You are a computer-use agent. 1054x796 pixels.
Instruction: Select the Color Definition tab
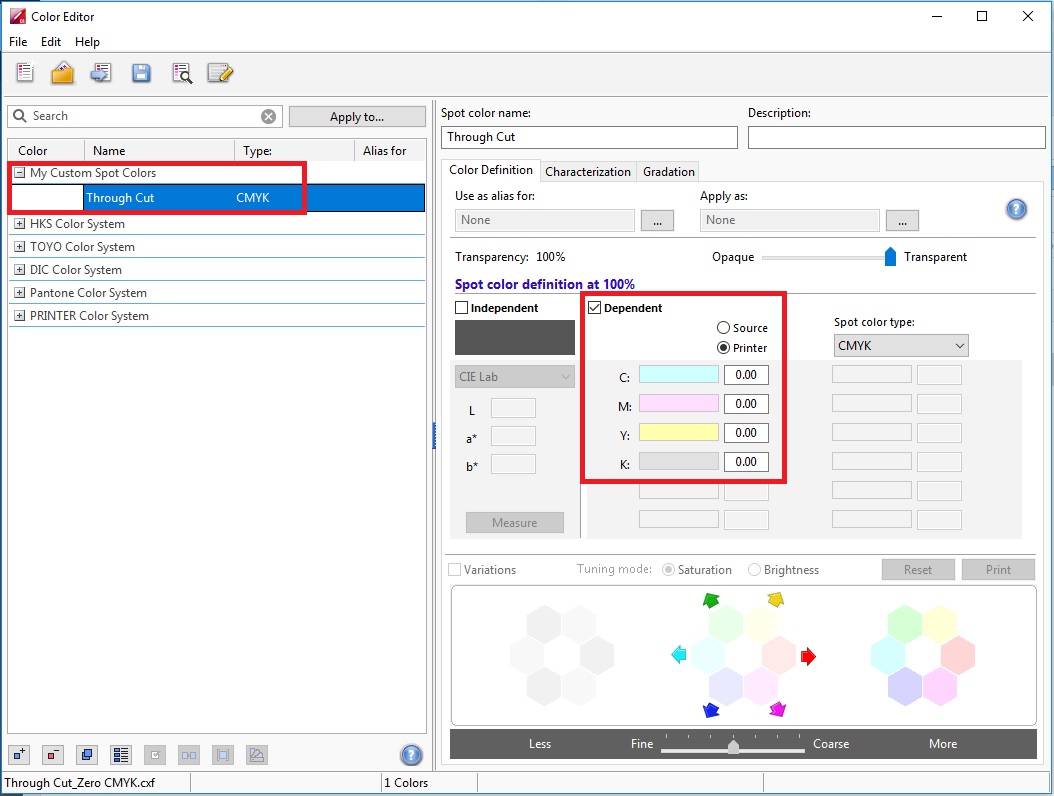click(491, 170)
